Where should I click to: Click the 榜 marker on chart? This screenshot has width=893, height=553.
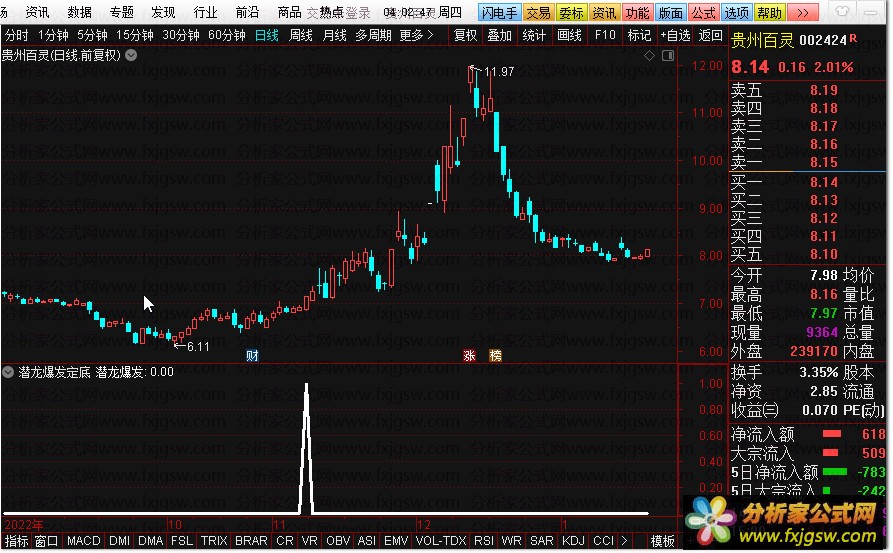pyautogui.click(x=495, y=356)
